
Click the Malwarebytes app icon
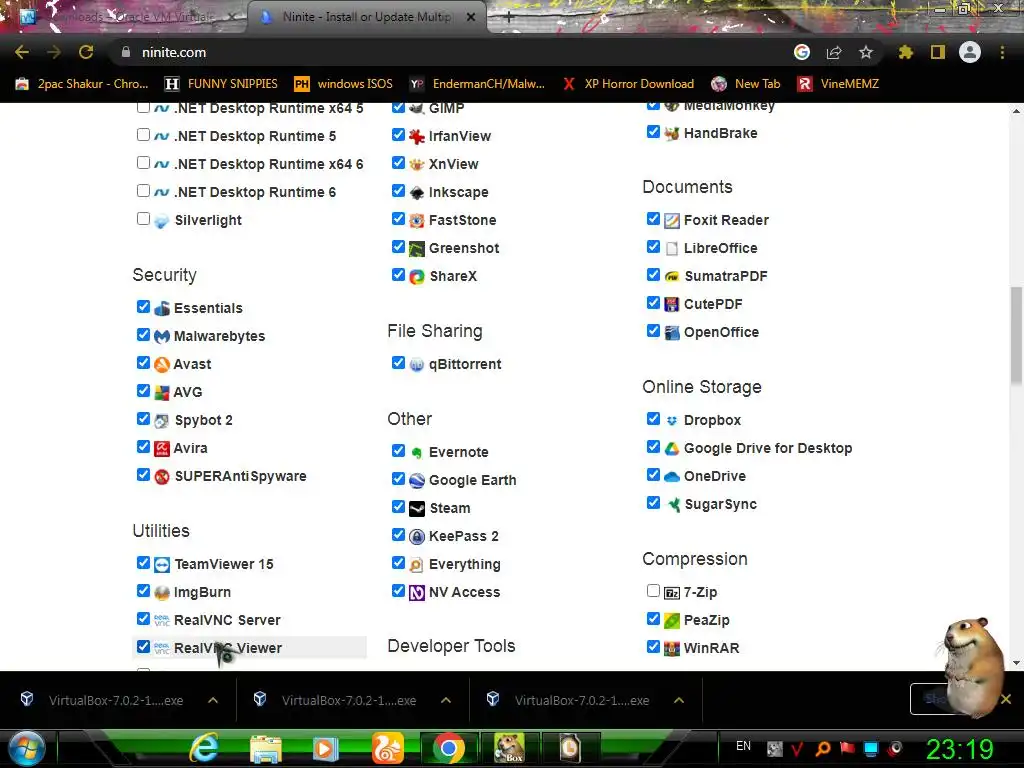tap(162, 336)
